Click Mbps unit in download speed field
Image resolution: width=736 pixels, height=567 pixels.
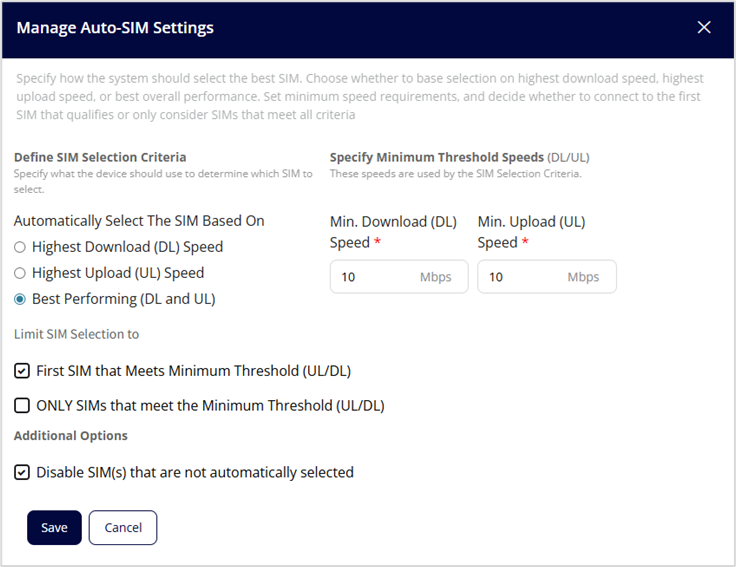(x=436, y=277)
